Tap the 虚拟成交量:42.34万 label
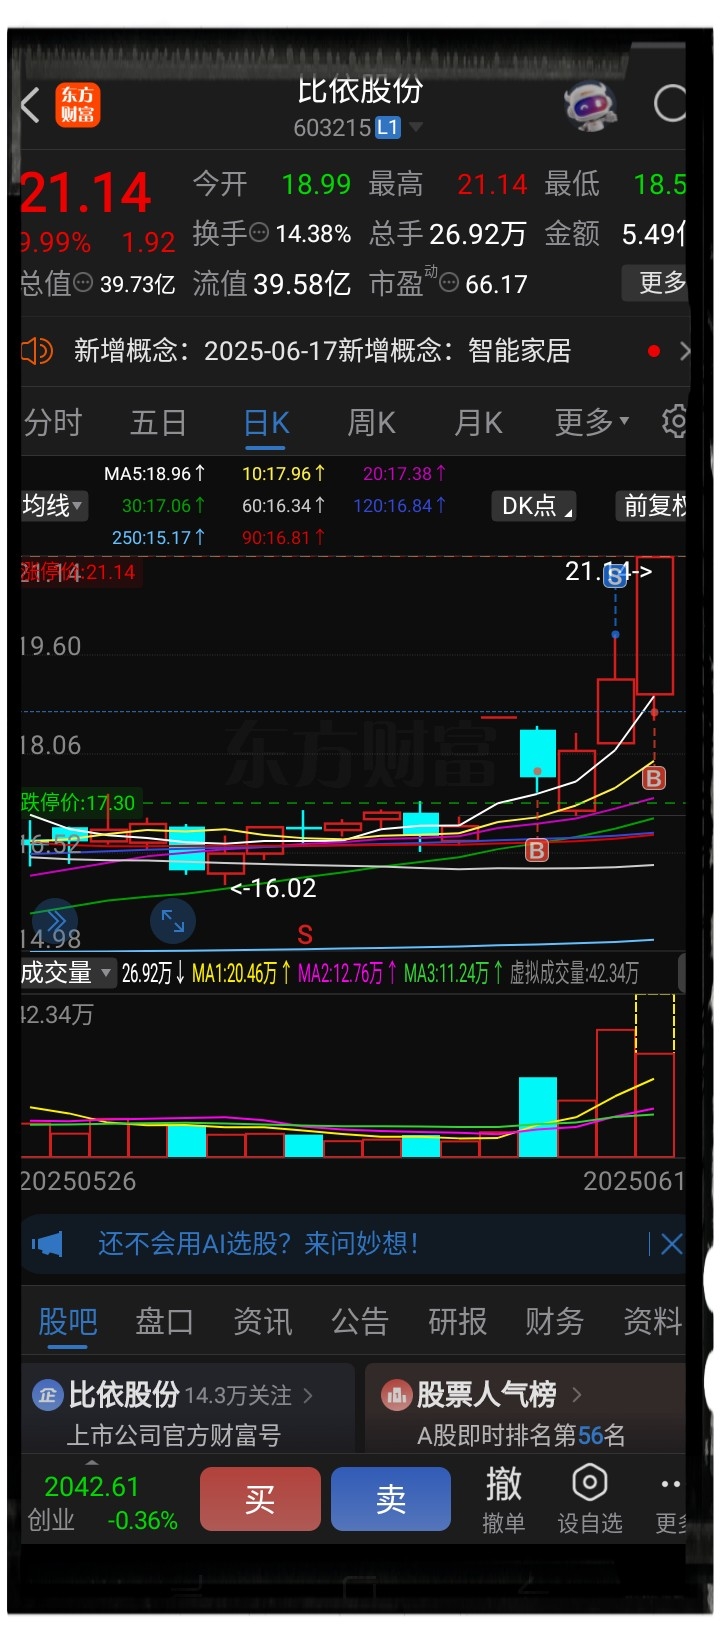Image resolution: width=720 pixels, height=1640 pixels. point(574,973)
